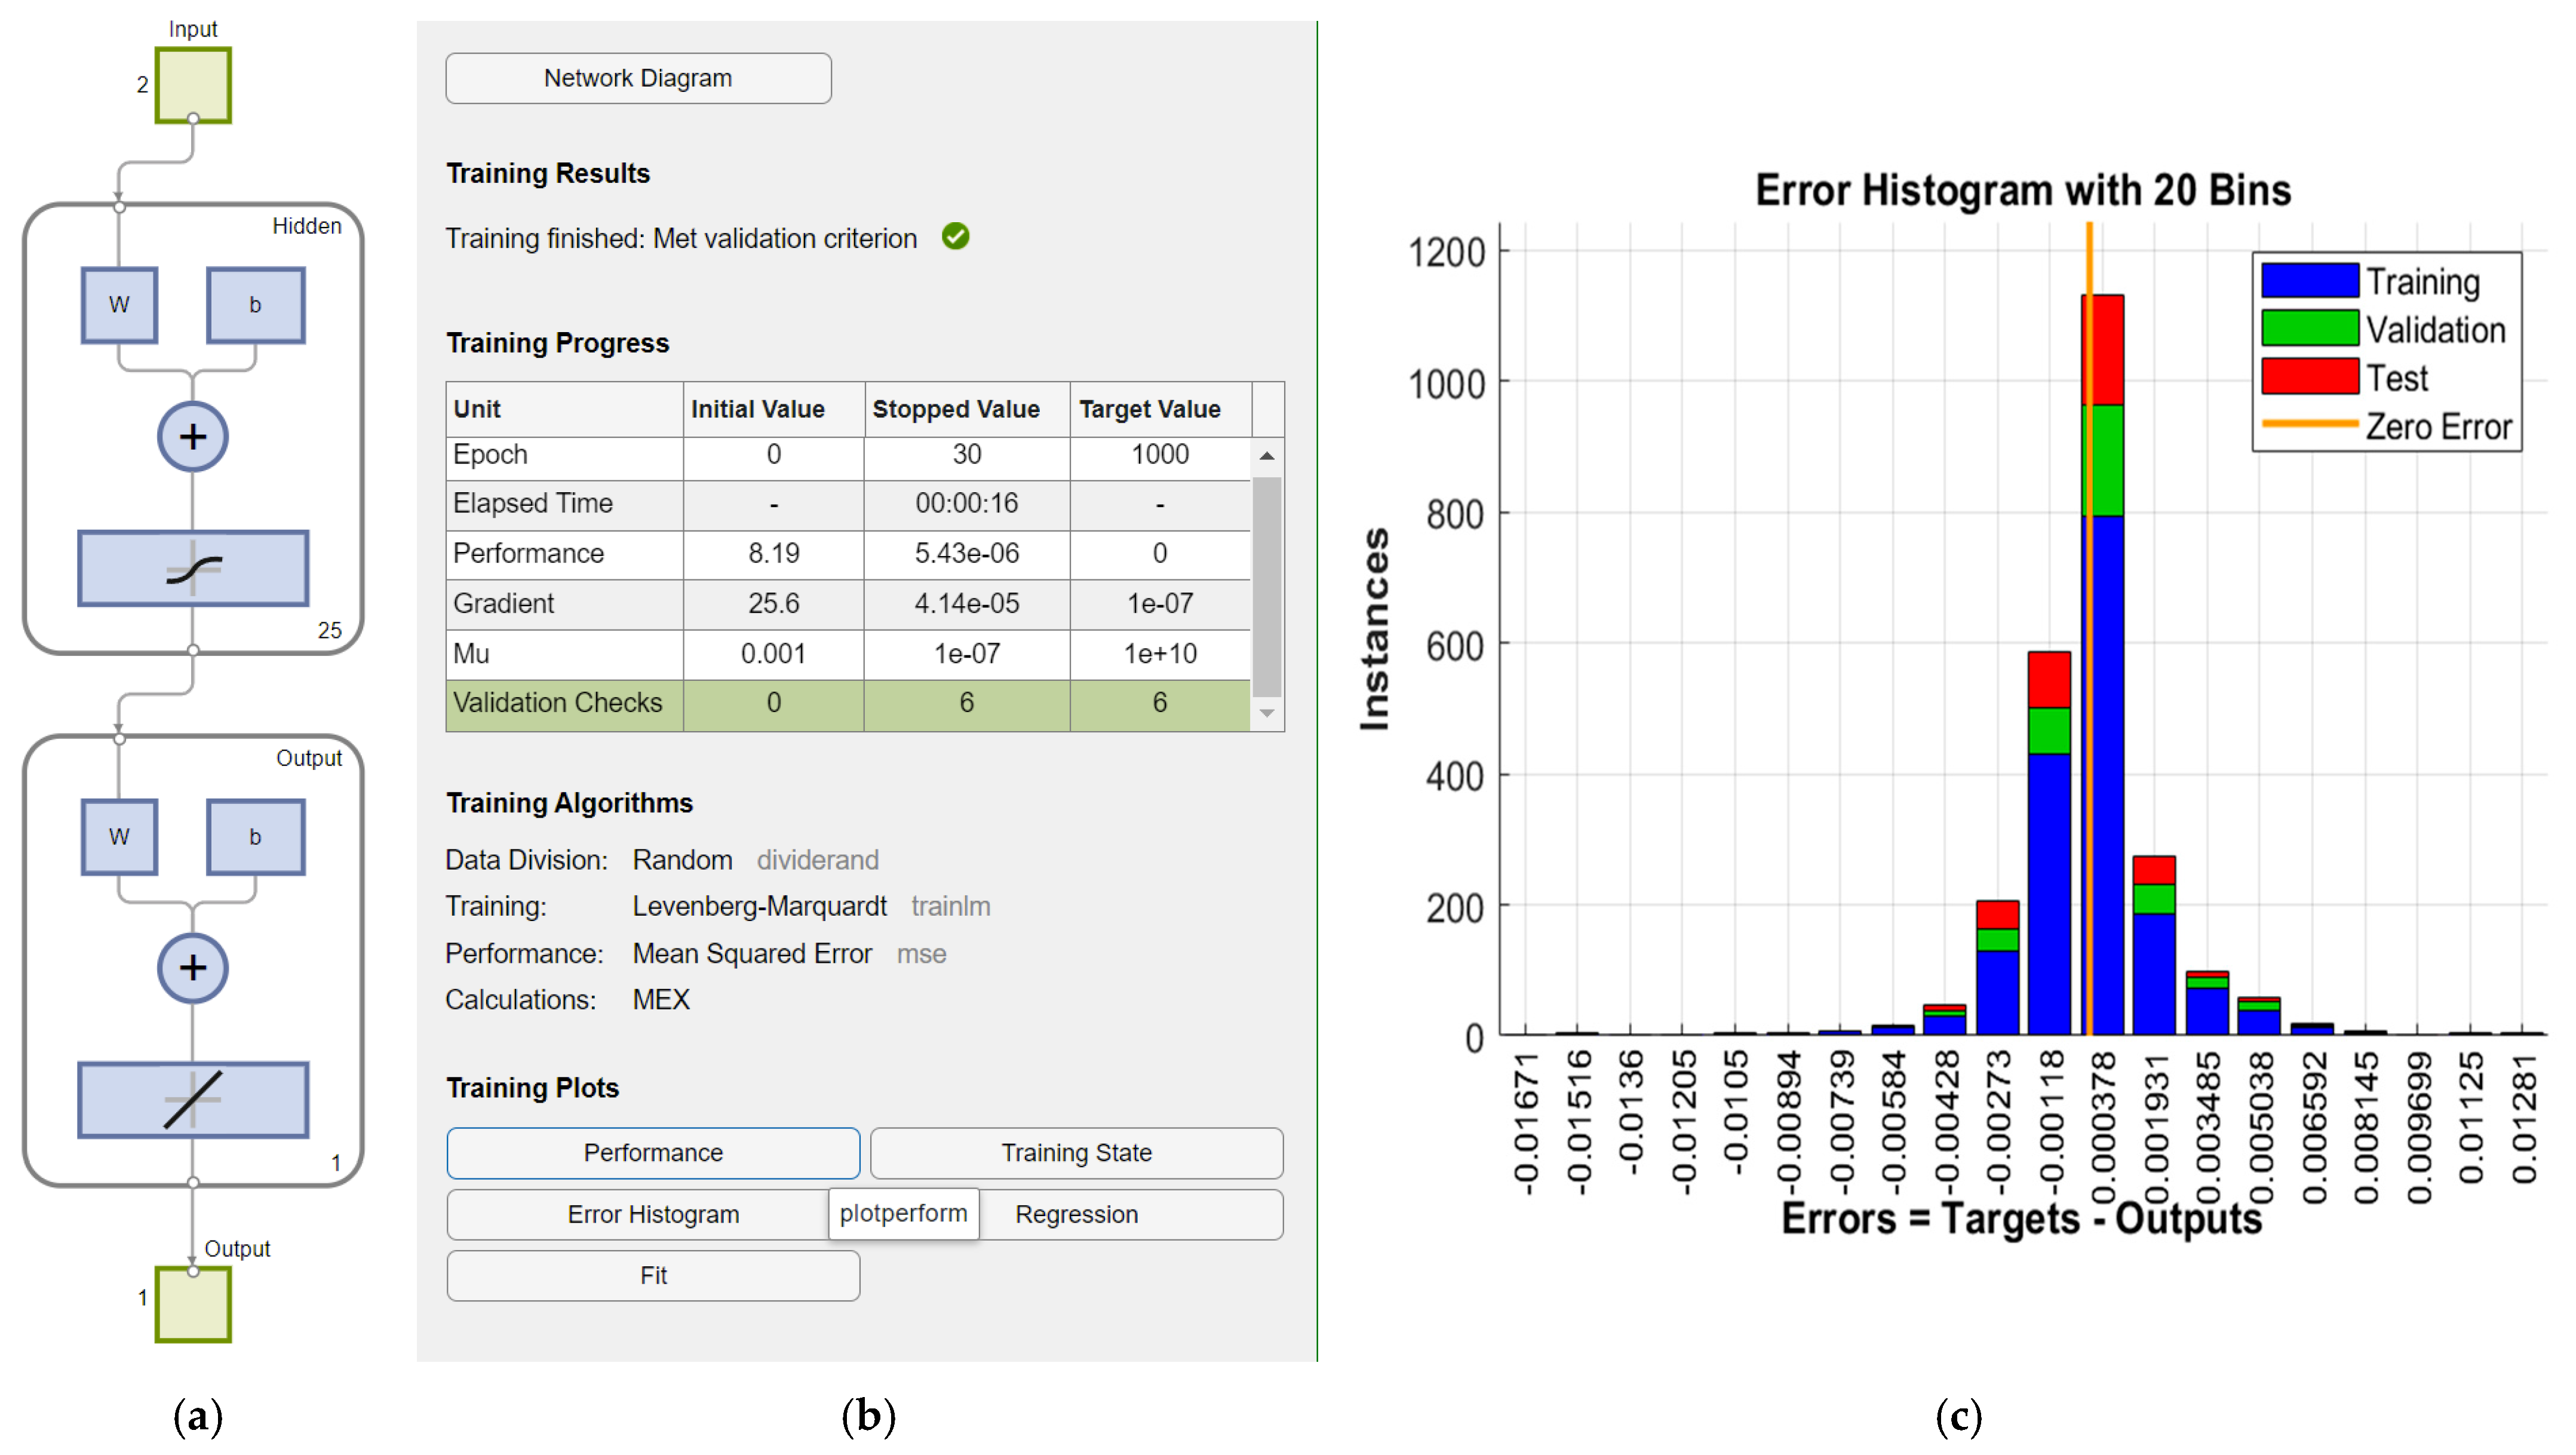Viewport: 2576px width, 1455px height.
Task: Open the Fit plot
Action: pyautogui.click(x=653, y=1276)
